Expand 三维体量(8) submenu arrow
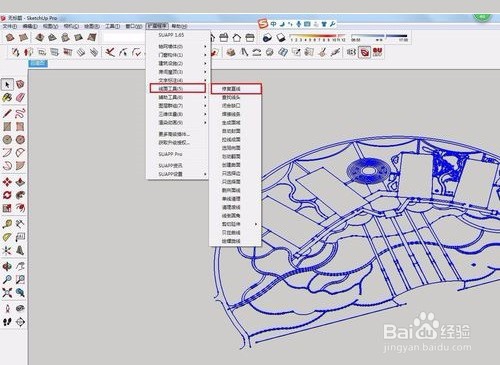500x365 pixels. (x=205, y=114)
